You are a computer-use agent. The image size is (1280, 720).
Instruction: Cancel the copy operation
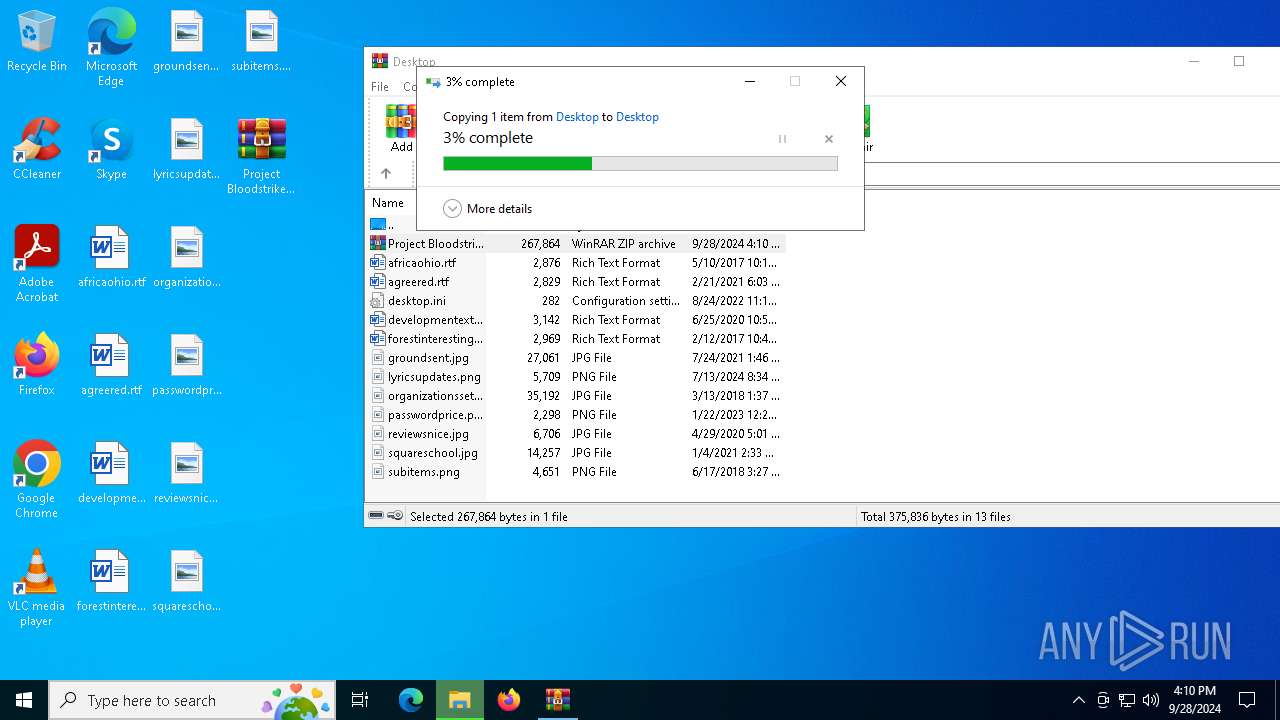[828, 139]
